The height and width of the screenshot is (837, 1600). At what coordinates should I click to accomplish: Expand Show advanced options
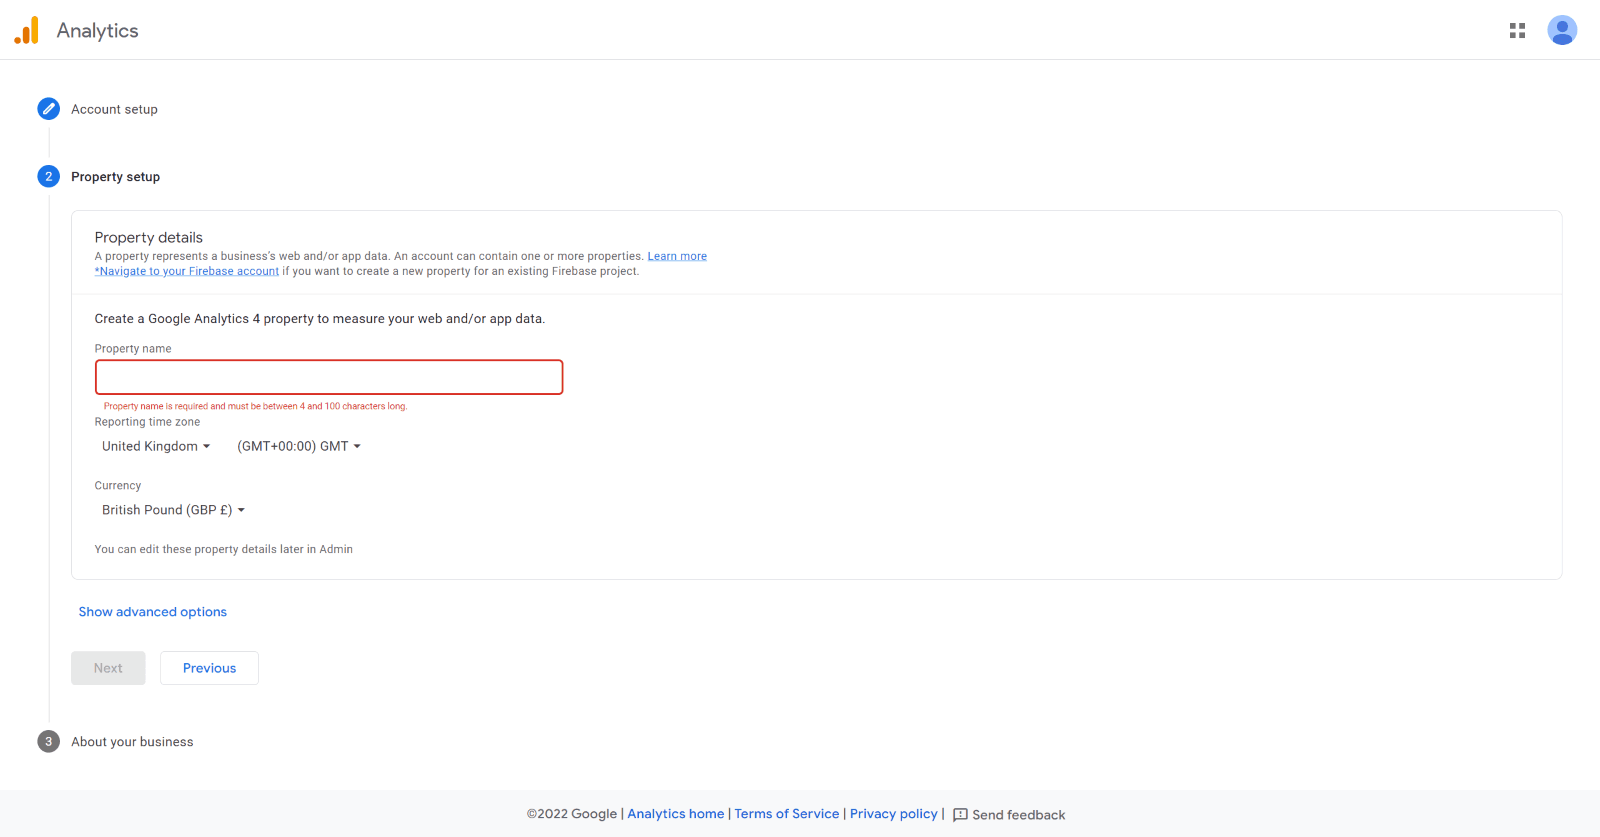pyautogui.click(x=153, y=612)
